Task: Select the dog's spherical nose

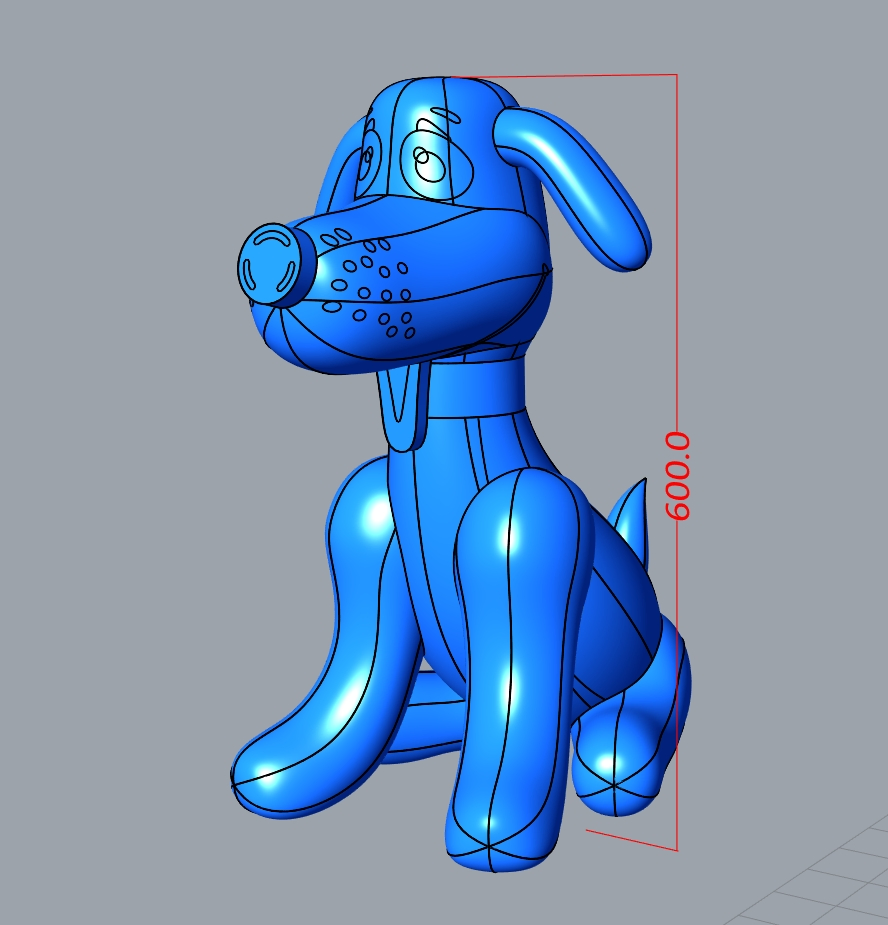Action: coord(270,262)
